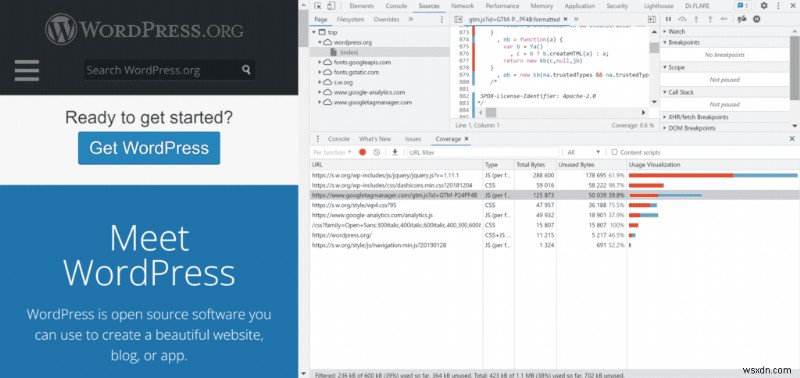Open DevTools settings gear

click(x=764, y=6)
